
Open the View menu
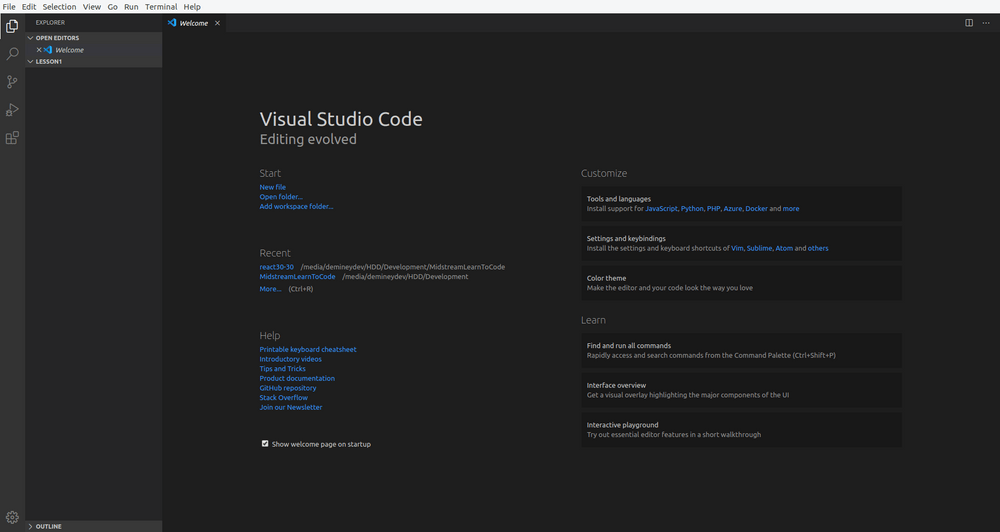[92, 6]
